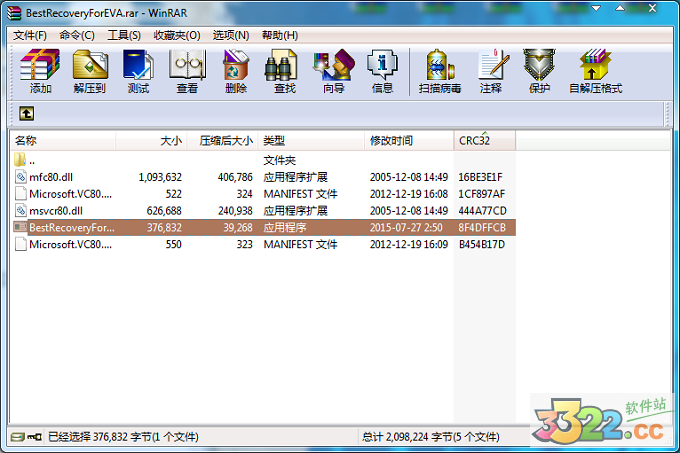Click packed size 240,938
The height and width of the screenshot is (453, 680).
pyautogui.click(x=235, y=211)
